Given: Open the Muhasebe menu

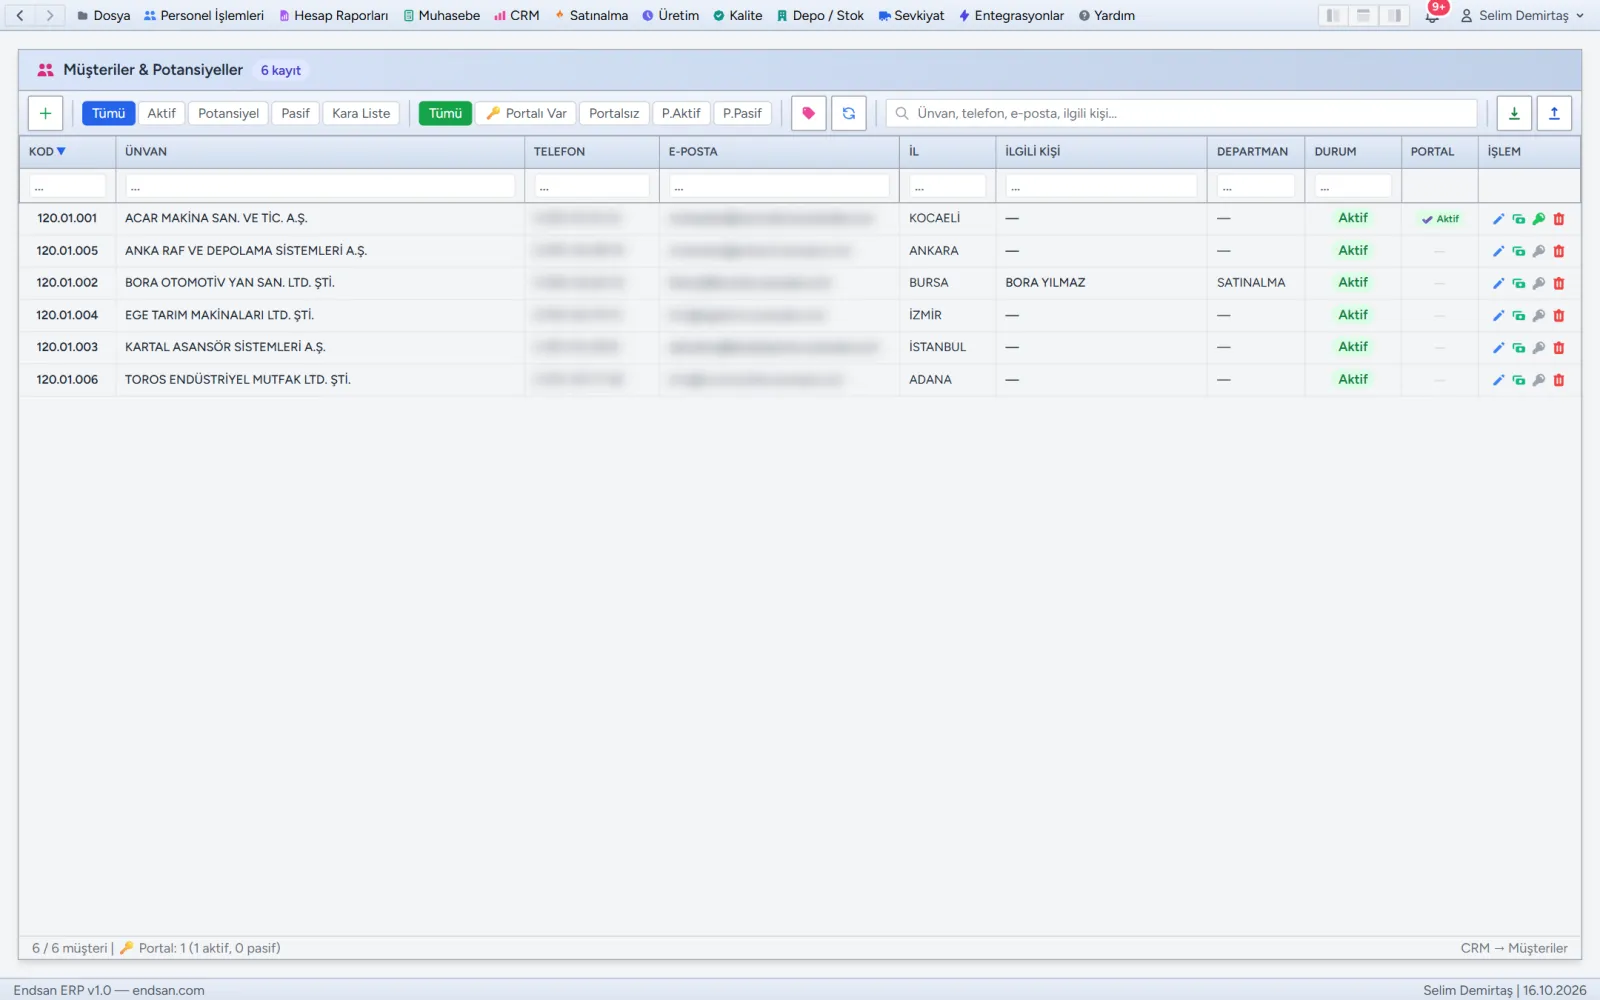Looking at the screenshot, I should (x=442, y=15).
